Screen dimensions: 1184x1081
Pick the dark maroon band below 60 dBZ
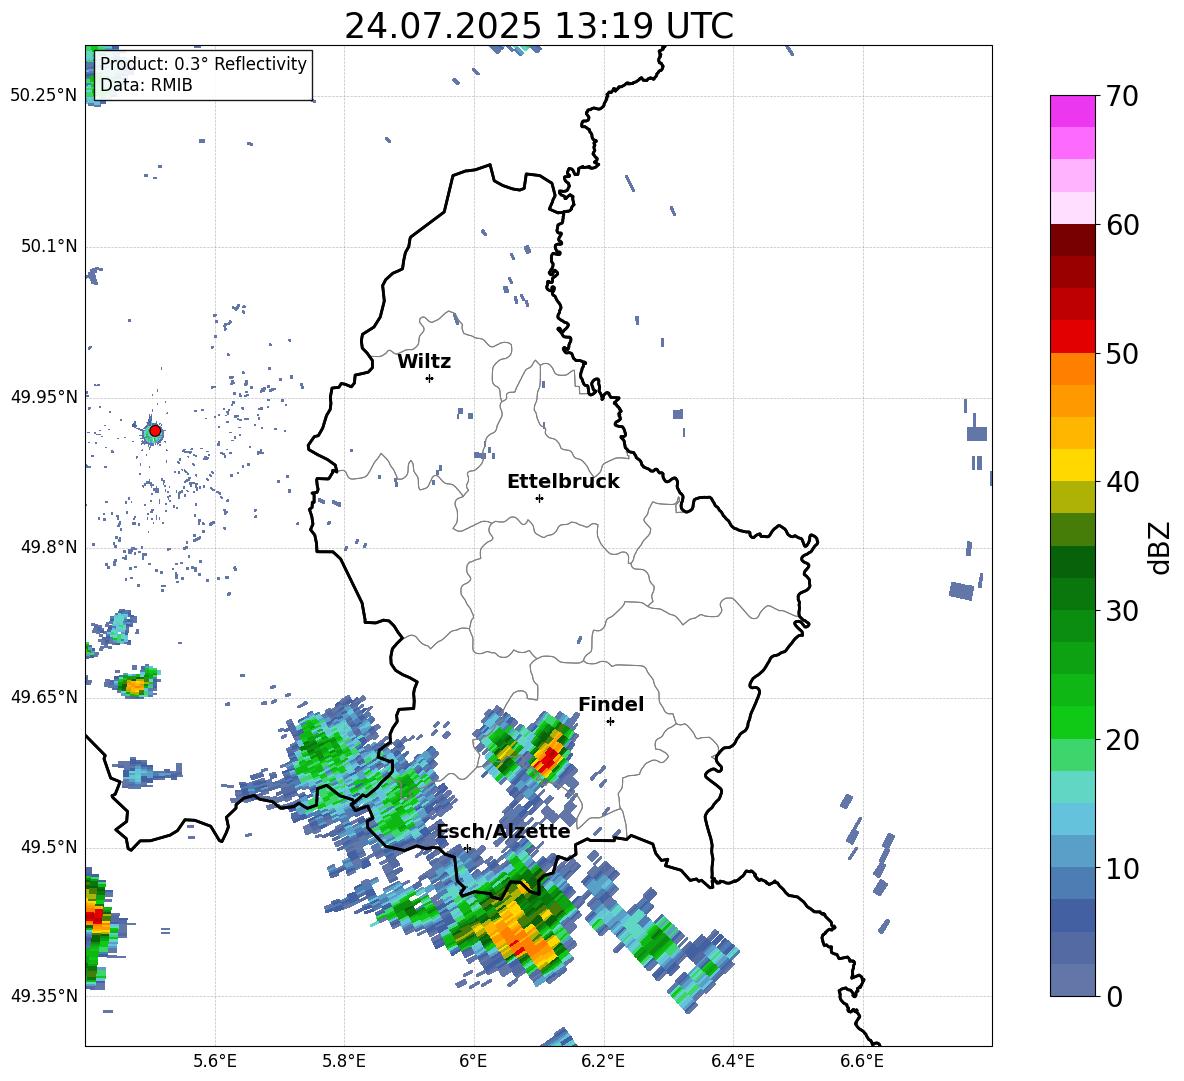(x=1072, y=240)
